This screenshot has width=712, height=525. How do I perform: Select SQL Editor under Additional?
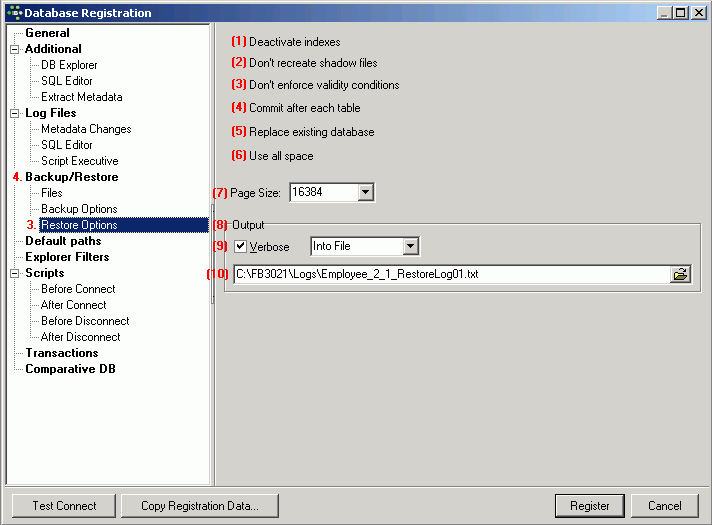point(67,81)
